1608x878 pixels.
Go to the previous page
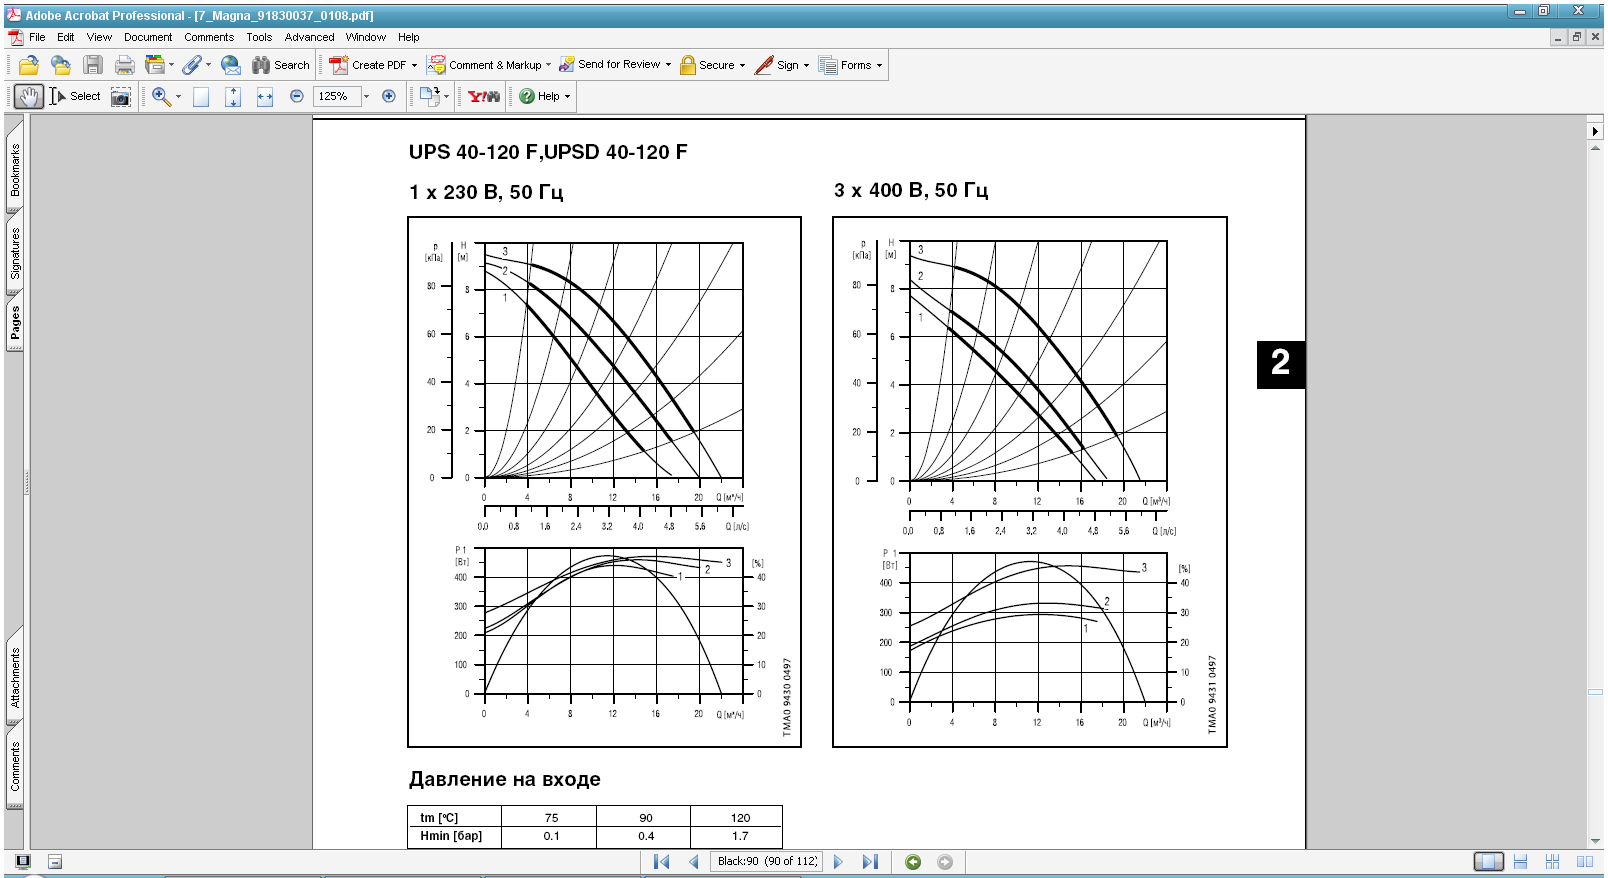coord(693,862)
